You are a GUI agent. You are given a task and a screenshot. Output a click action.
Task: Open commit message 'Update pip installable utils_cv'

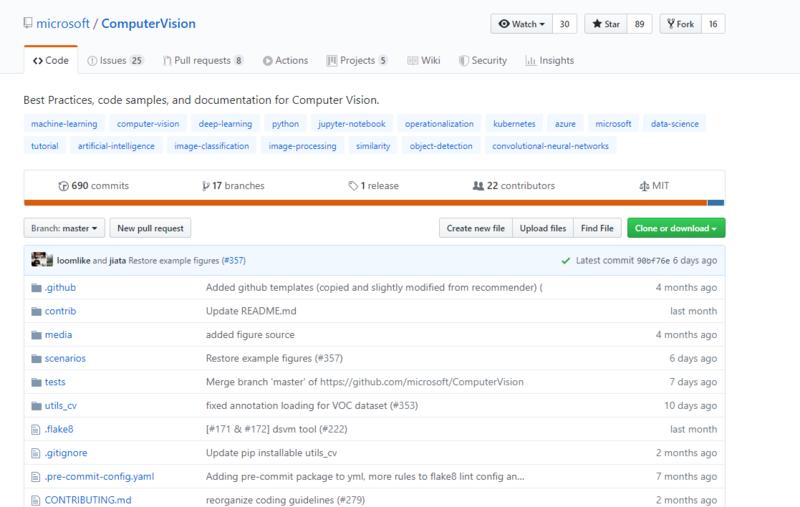click(271, 453)
